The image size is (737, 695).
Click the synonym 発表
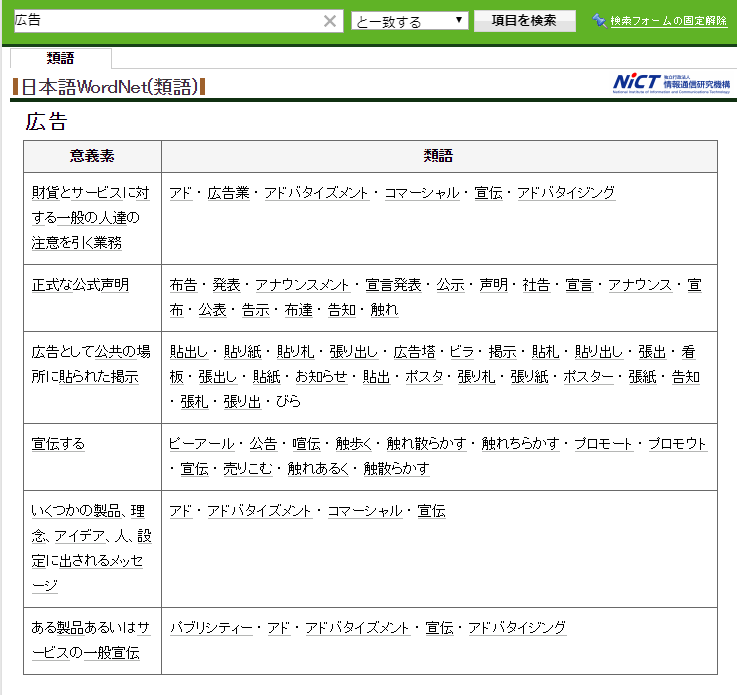tap(227, 285)
